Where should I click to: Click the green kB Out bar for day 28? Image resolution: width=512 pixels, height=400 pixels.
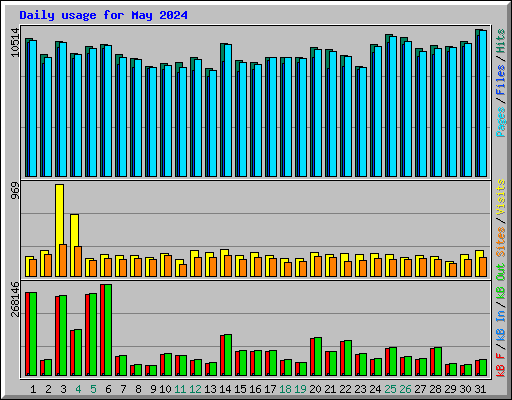[438, 361]
